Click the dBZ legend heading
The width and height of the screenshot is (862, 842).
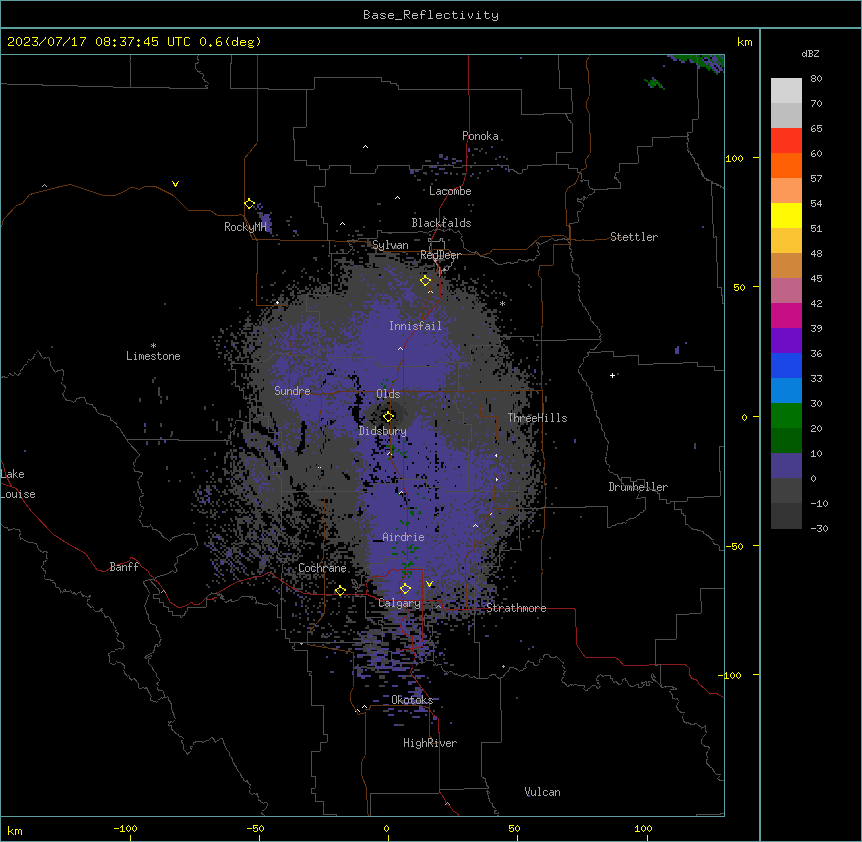coord(810,53)
